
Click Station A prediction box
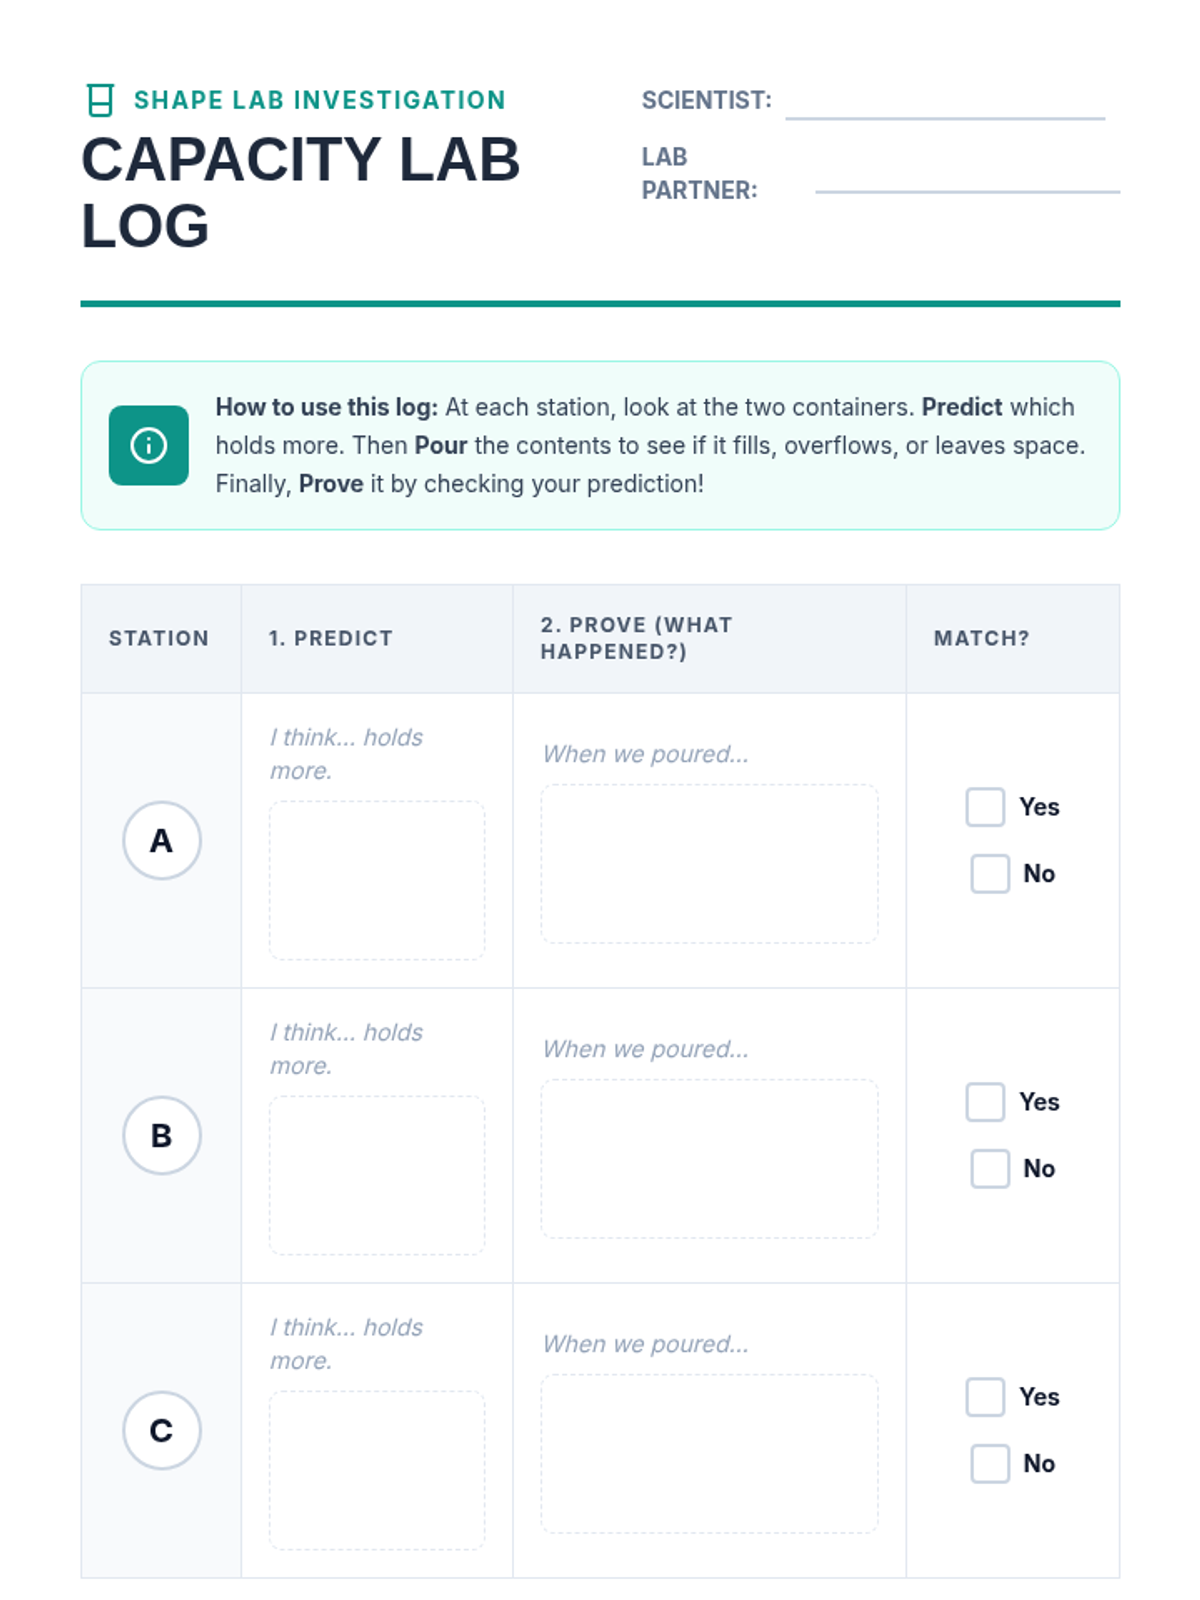click(x=377, y=880)
